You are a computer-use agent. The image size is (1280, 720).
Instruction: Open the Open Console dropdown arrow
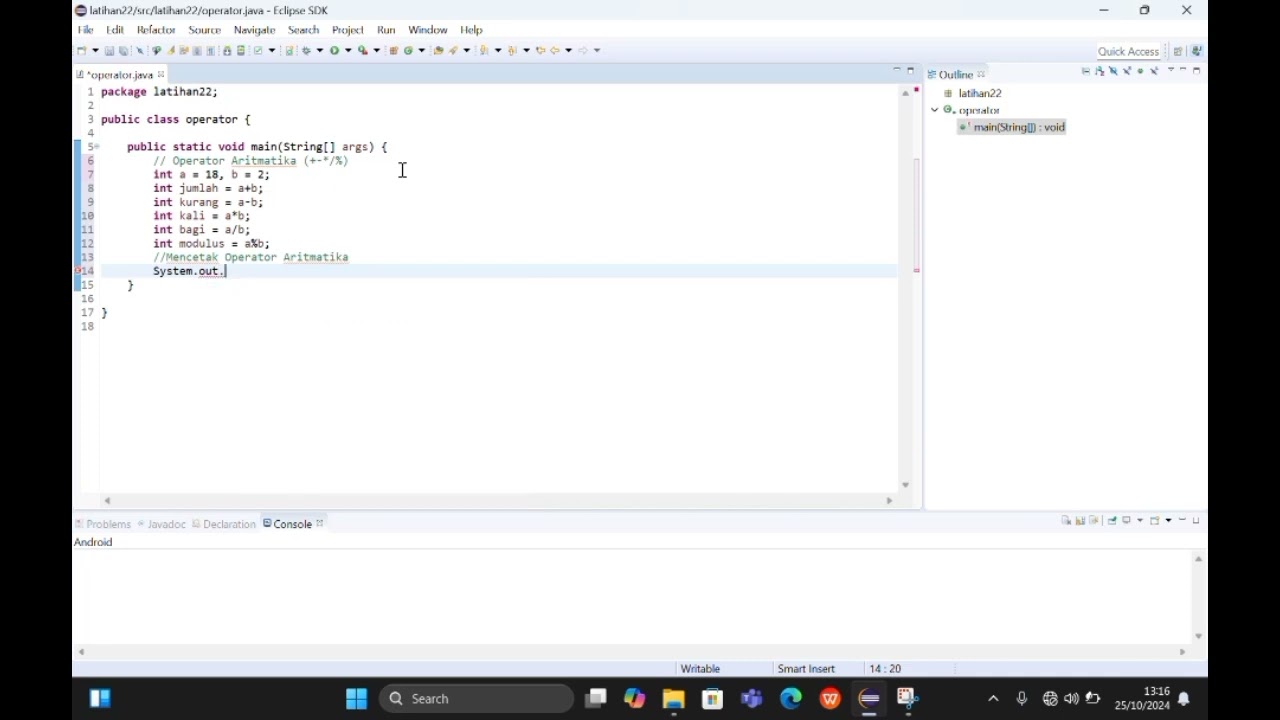1168,520
